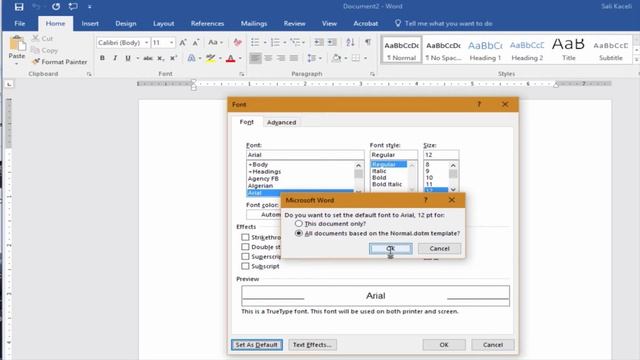Align text left in Paragraph group
Screen dimensions: 640x360
click(x=255, y=58)
